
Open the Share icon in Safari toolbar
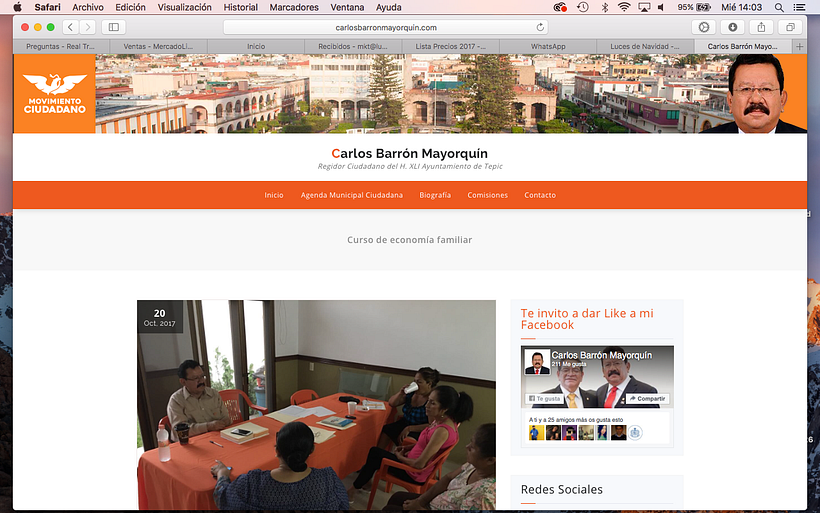tap(761, 27)
